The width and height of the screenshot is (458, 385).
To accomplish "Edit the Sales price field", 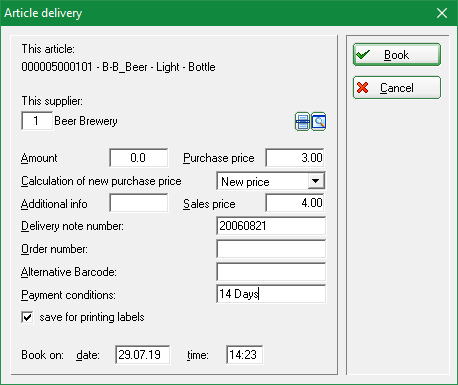I will click(295, 203).
